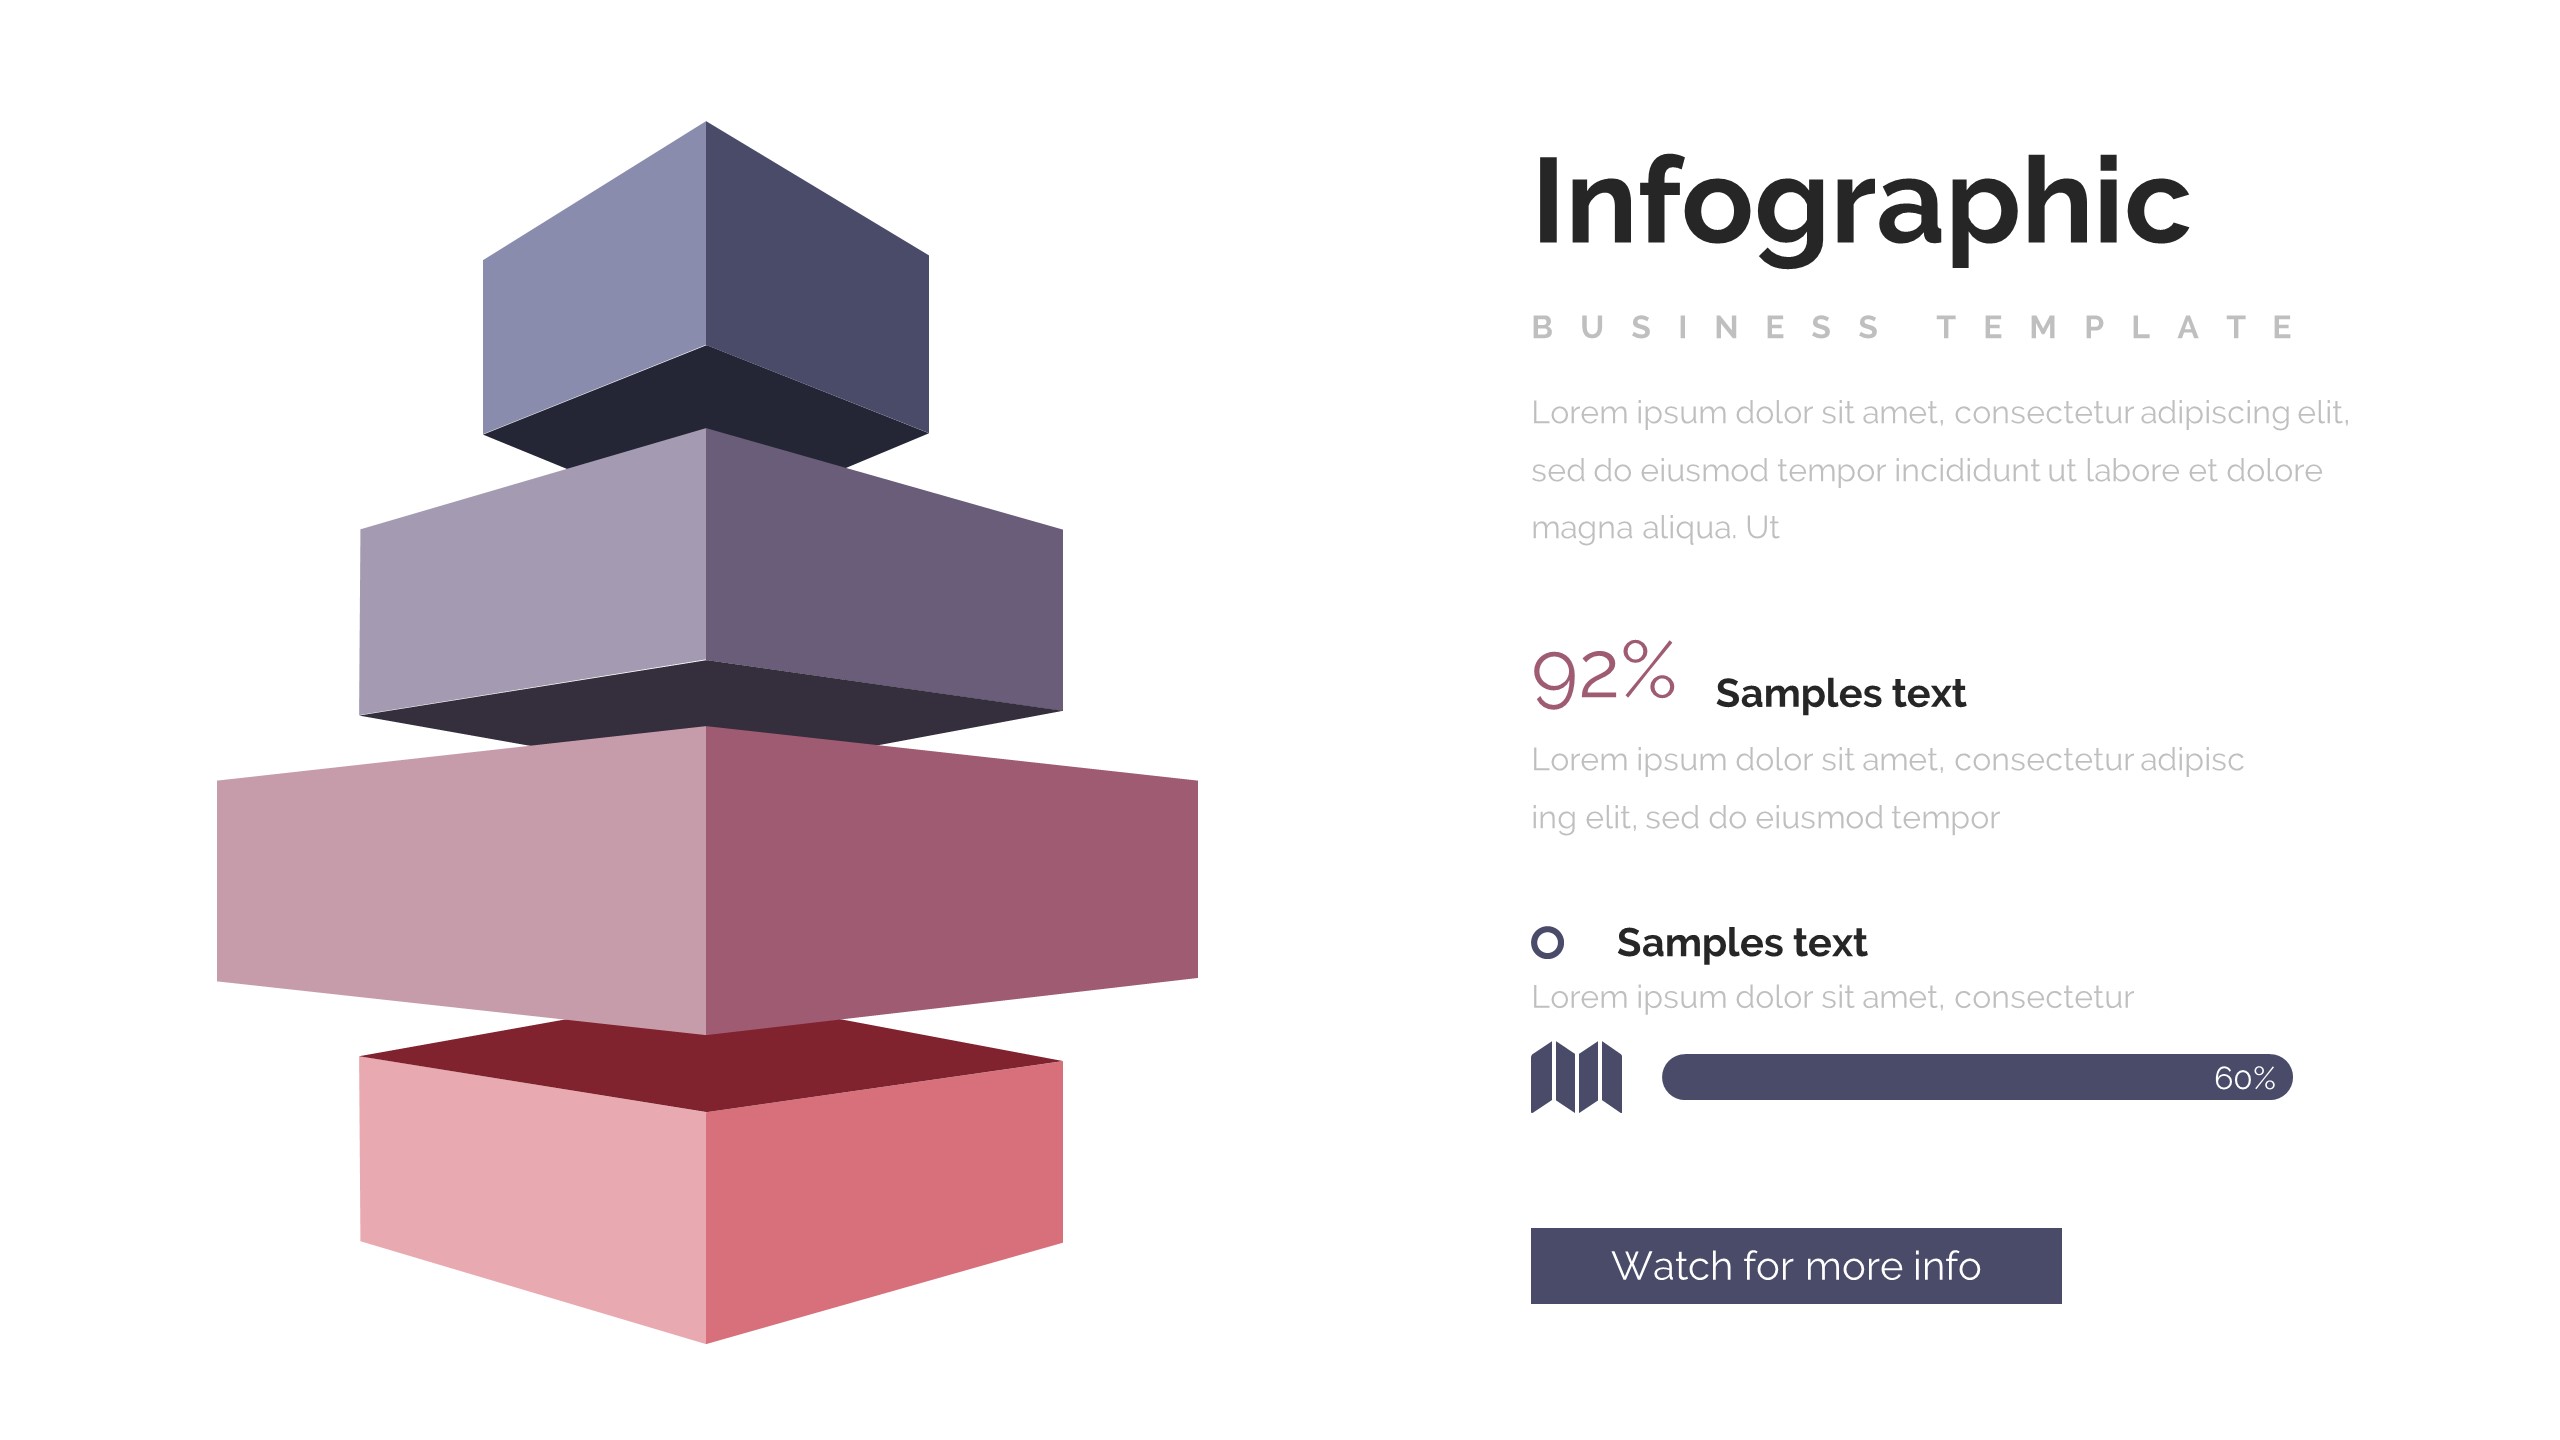Click the Samples text heading next to 92%

click(x=1840, y=693)
